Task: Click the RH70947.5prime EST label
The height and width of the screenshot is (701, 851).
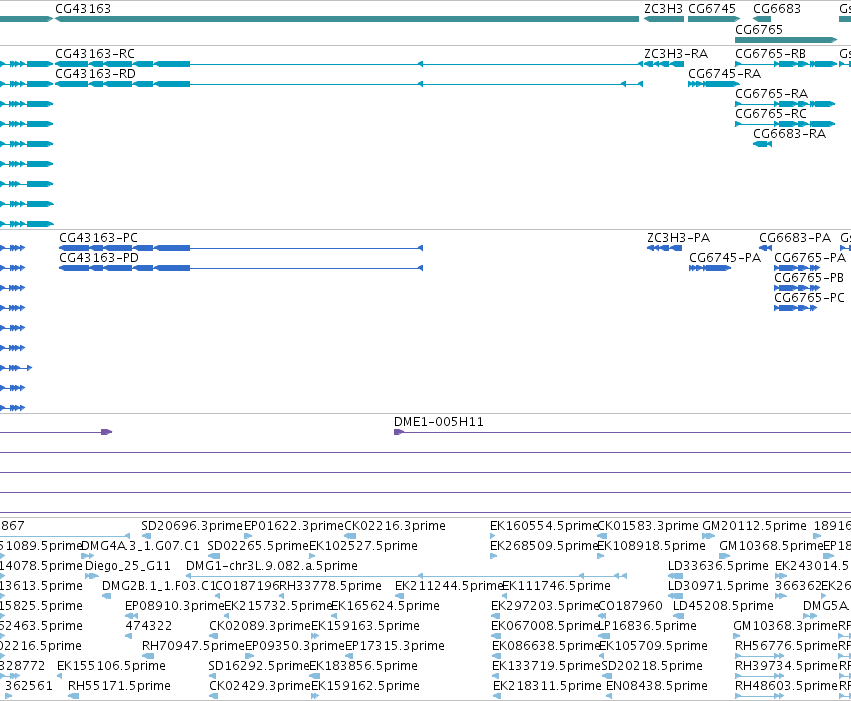Action: [x=194, y=646]
